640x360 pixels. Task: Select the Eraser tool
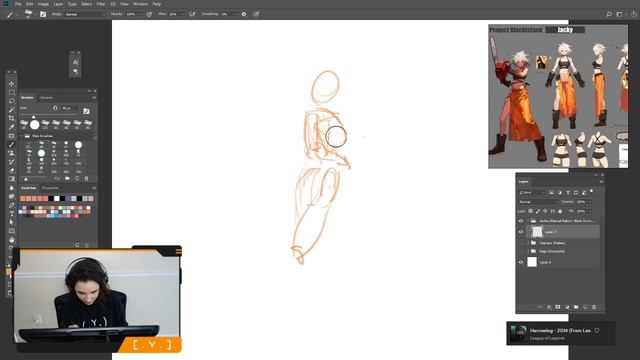11,171
